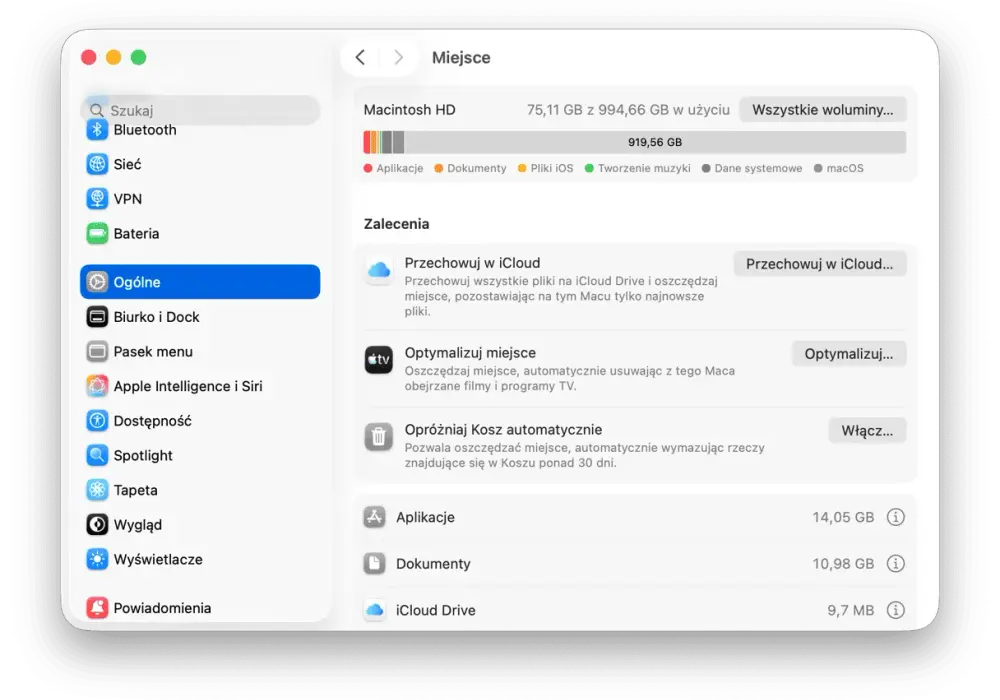Click the Wygląd appearance icon
The width and height of the screenshot is (1000, 700).
coord(97,525)
